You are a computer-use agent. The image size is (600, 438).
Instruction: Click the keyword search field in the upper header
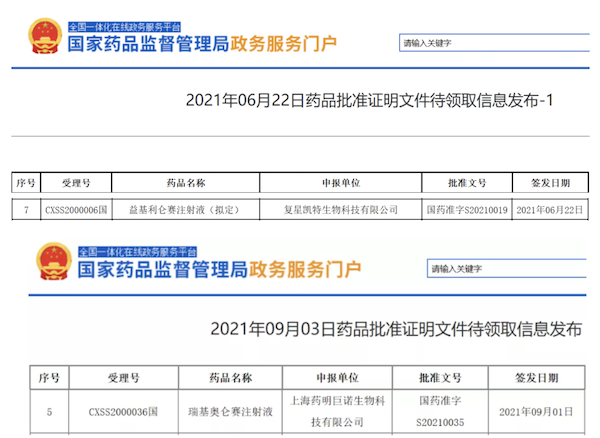[494, 43]
